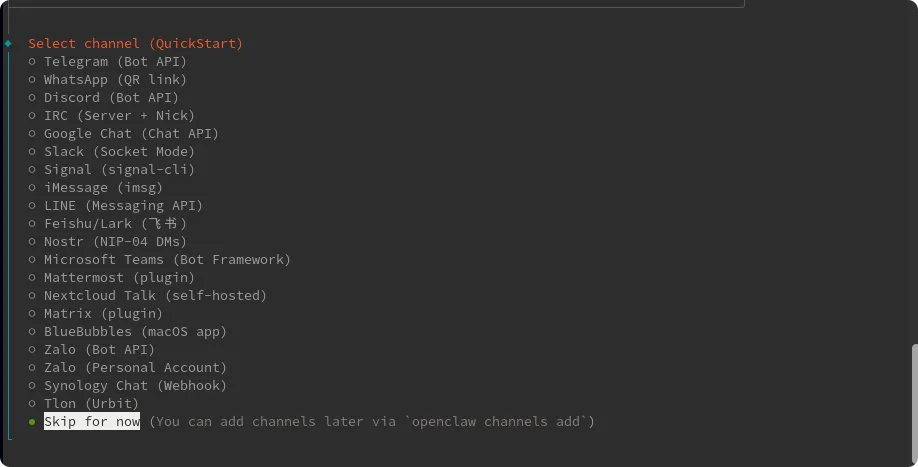Select Discord (Bot API) channel option
This screenshot has height=467, width=918.
111,98
